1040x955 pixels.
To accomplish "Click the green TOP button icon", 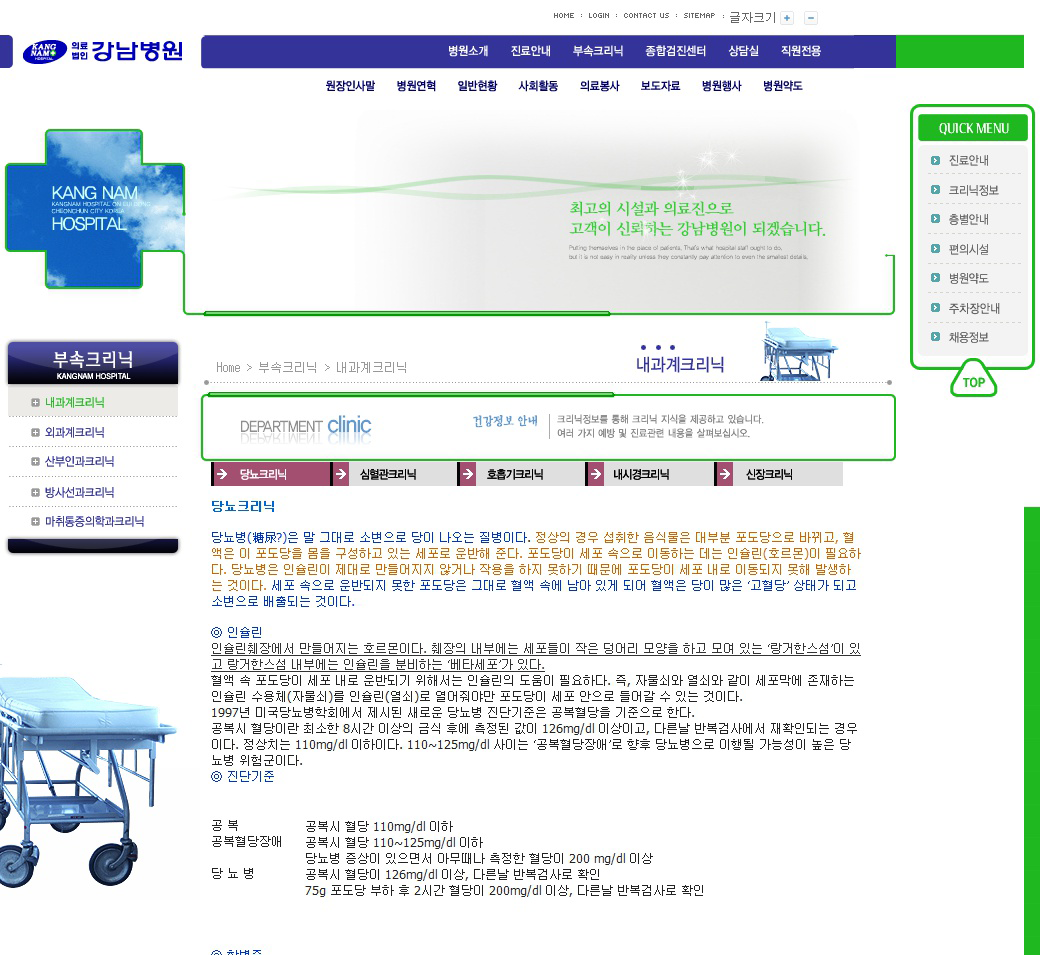I will point(973,382).
